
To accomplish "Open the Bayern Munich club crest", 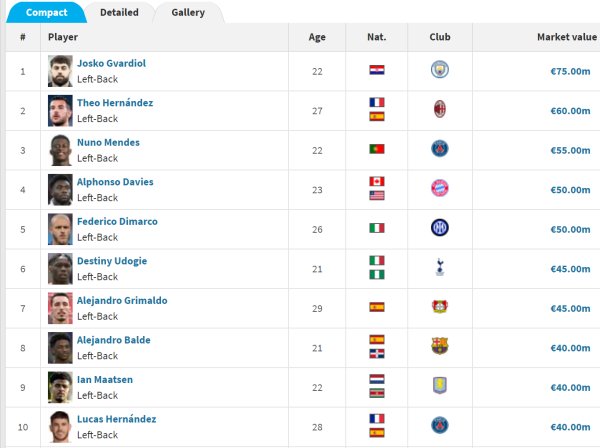I will click(440, 188).
